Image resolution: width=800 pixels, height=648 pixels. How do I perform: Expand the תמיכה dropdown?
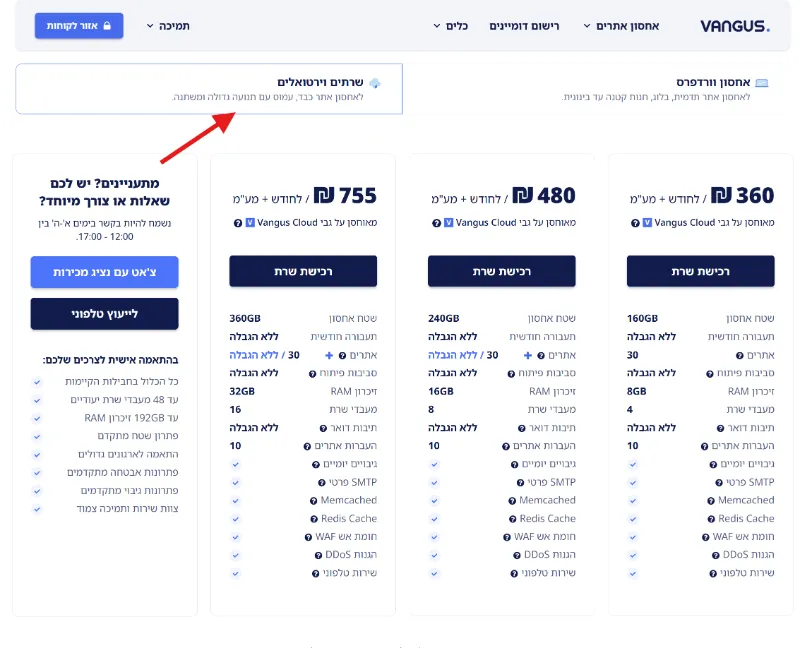click(168, 26)
